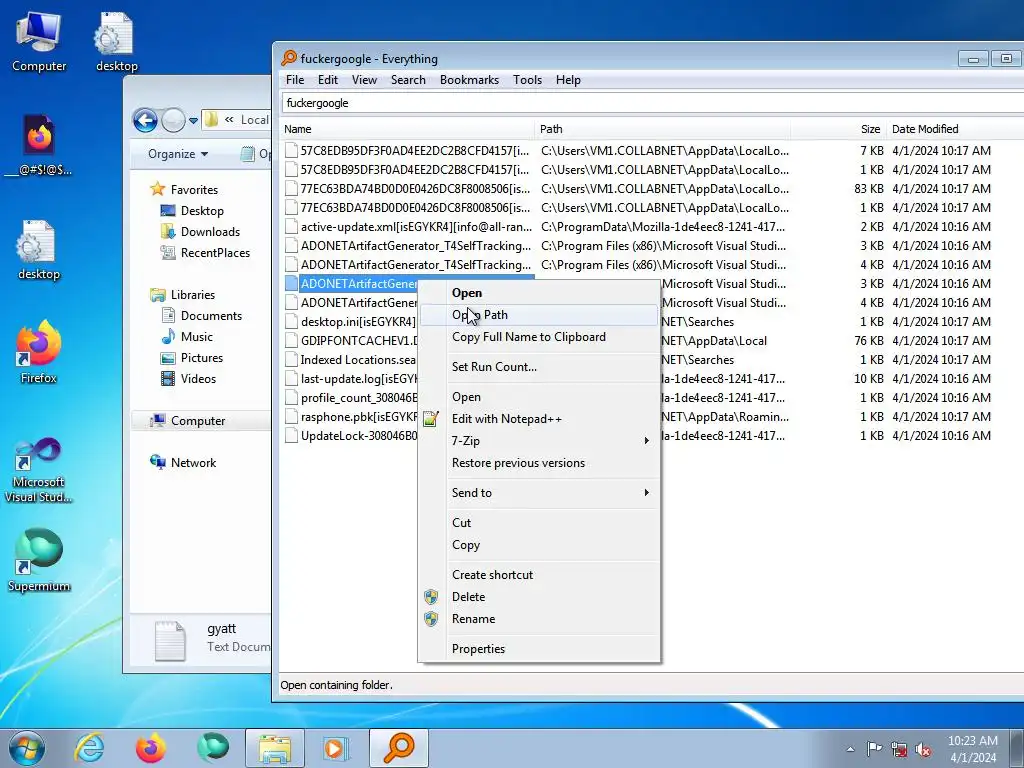Show hidden system tray icons

(850, 749)
